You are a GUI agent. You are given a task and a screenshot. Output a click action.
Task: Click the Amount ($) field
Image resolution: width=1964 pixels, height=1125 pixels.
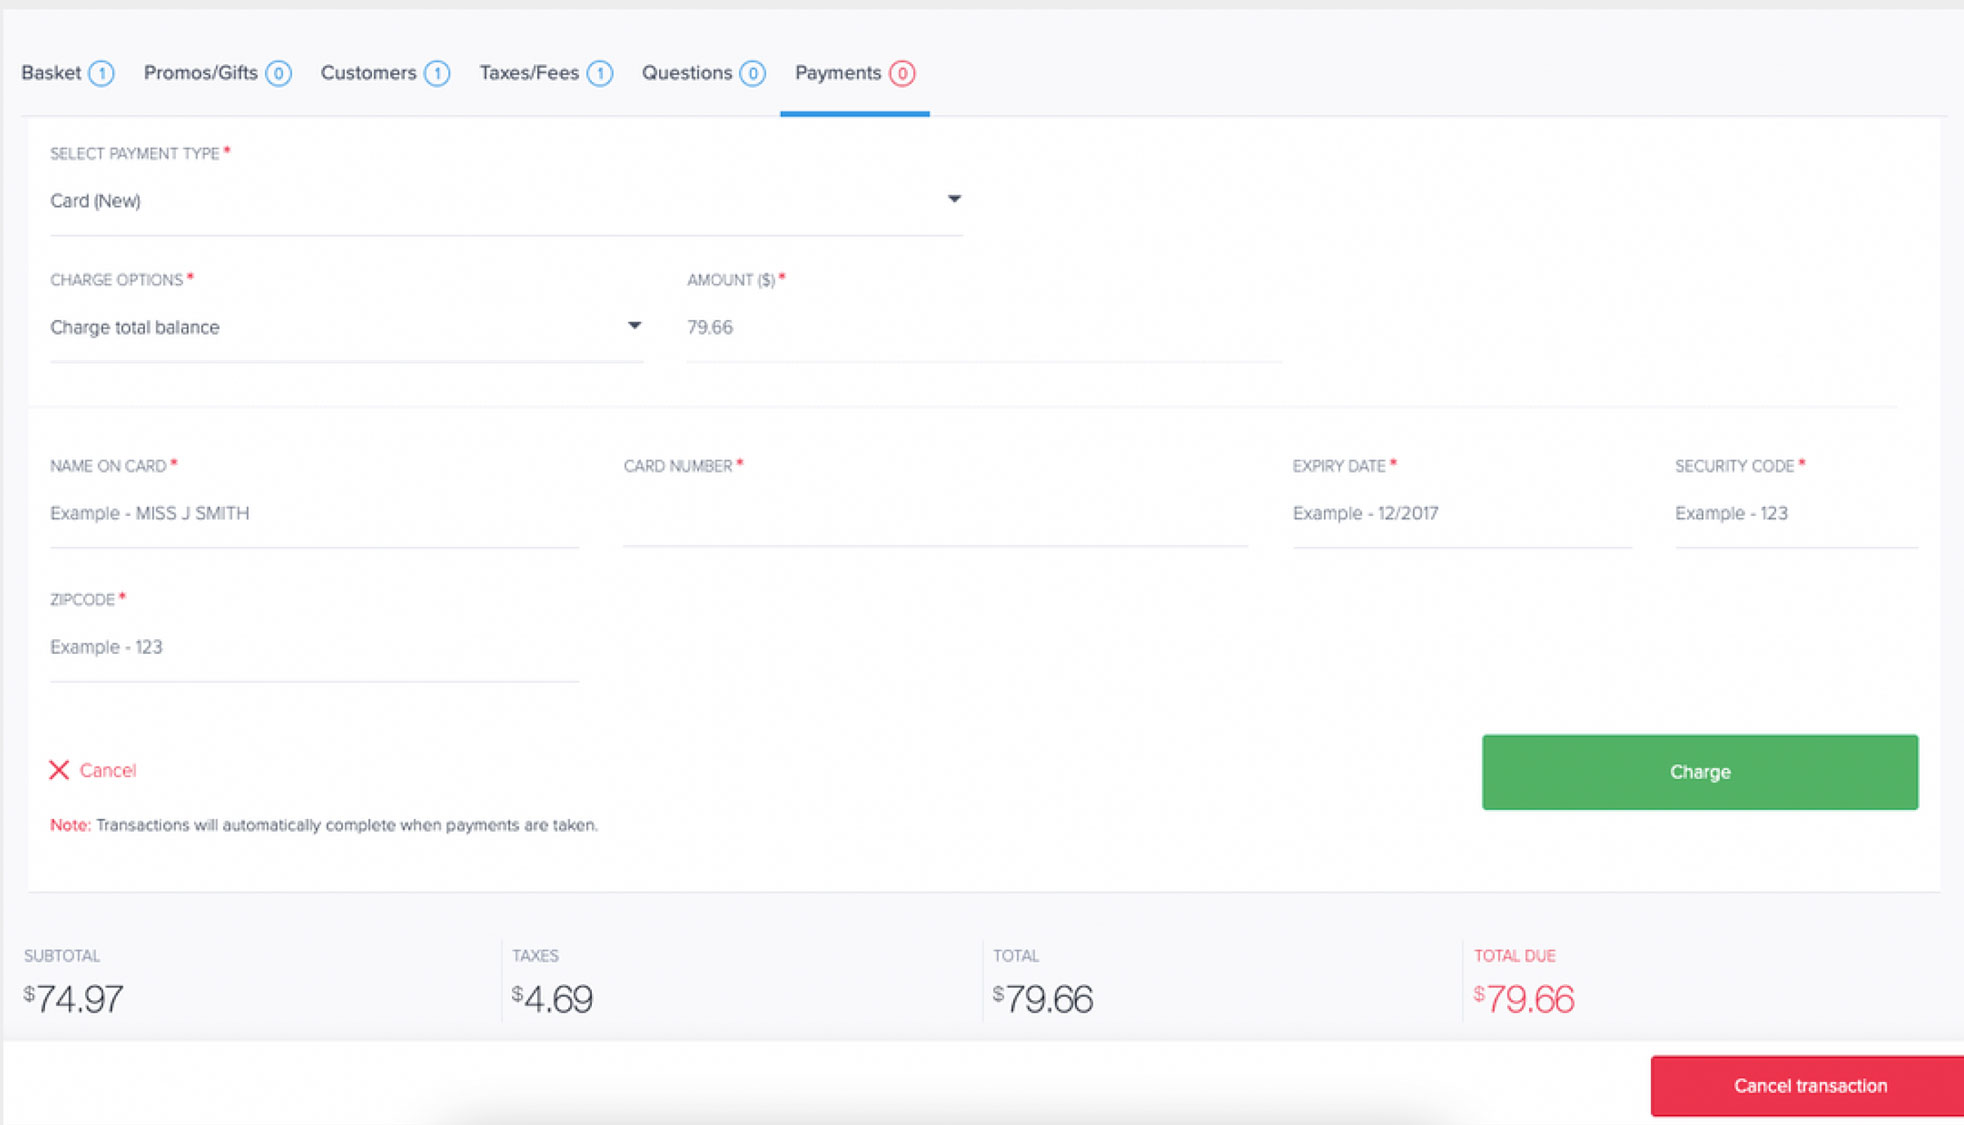pyautogui.click(x=984, y=327)
